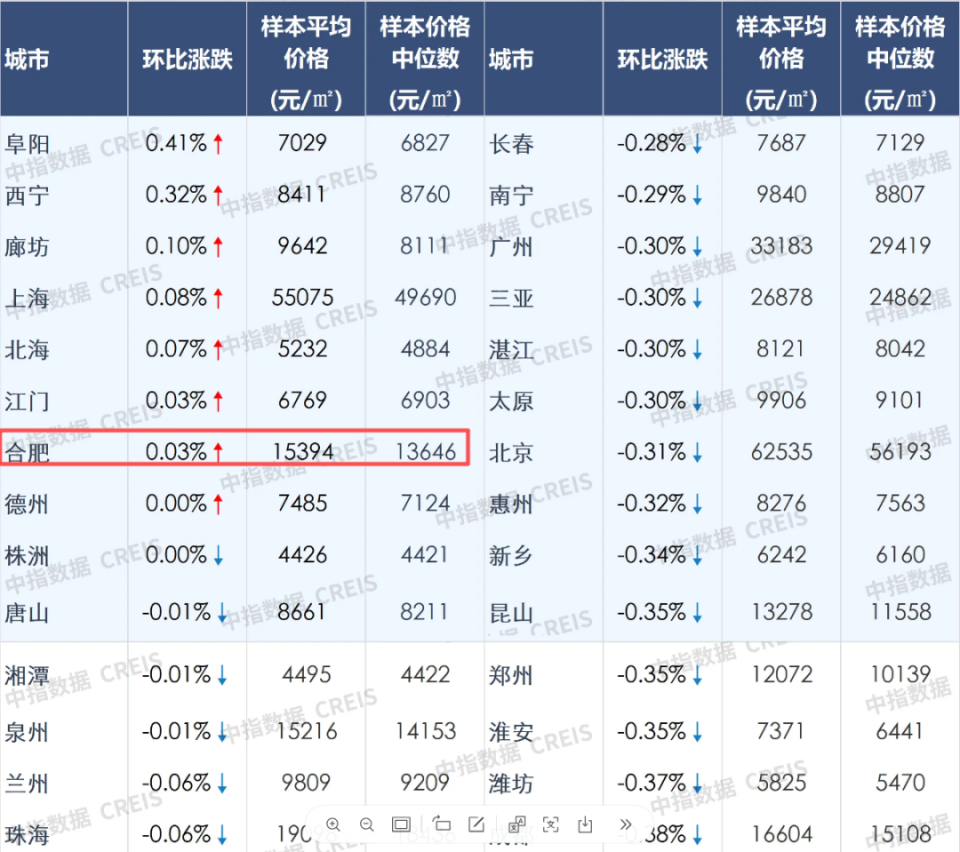Image resolution: width=960 pixels, height=852 pixels.
Task: Zoom out with the magnifier minus icon
Action: [367, 824]
